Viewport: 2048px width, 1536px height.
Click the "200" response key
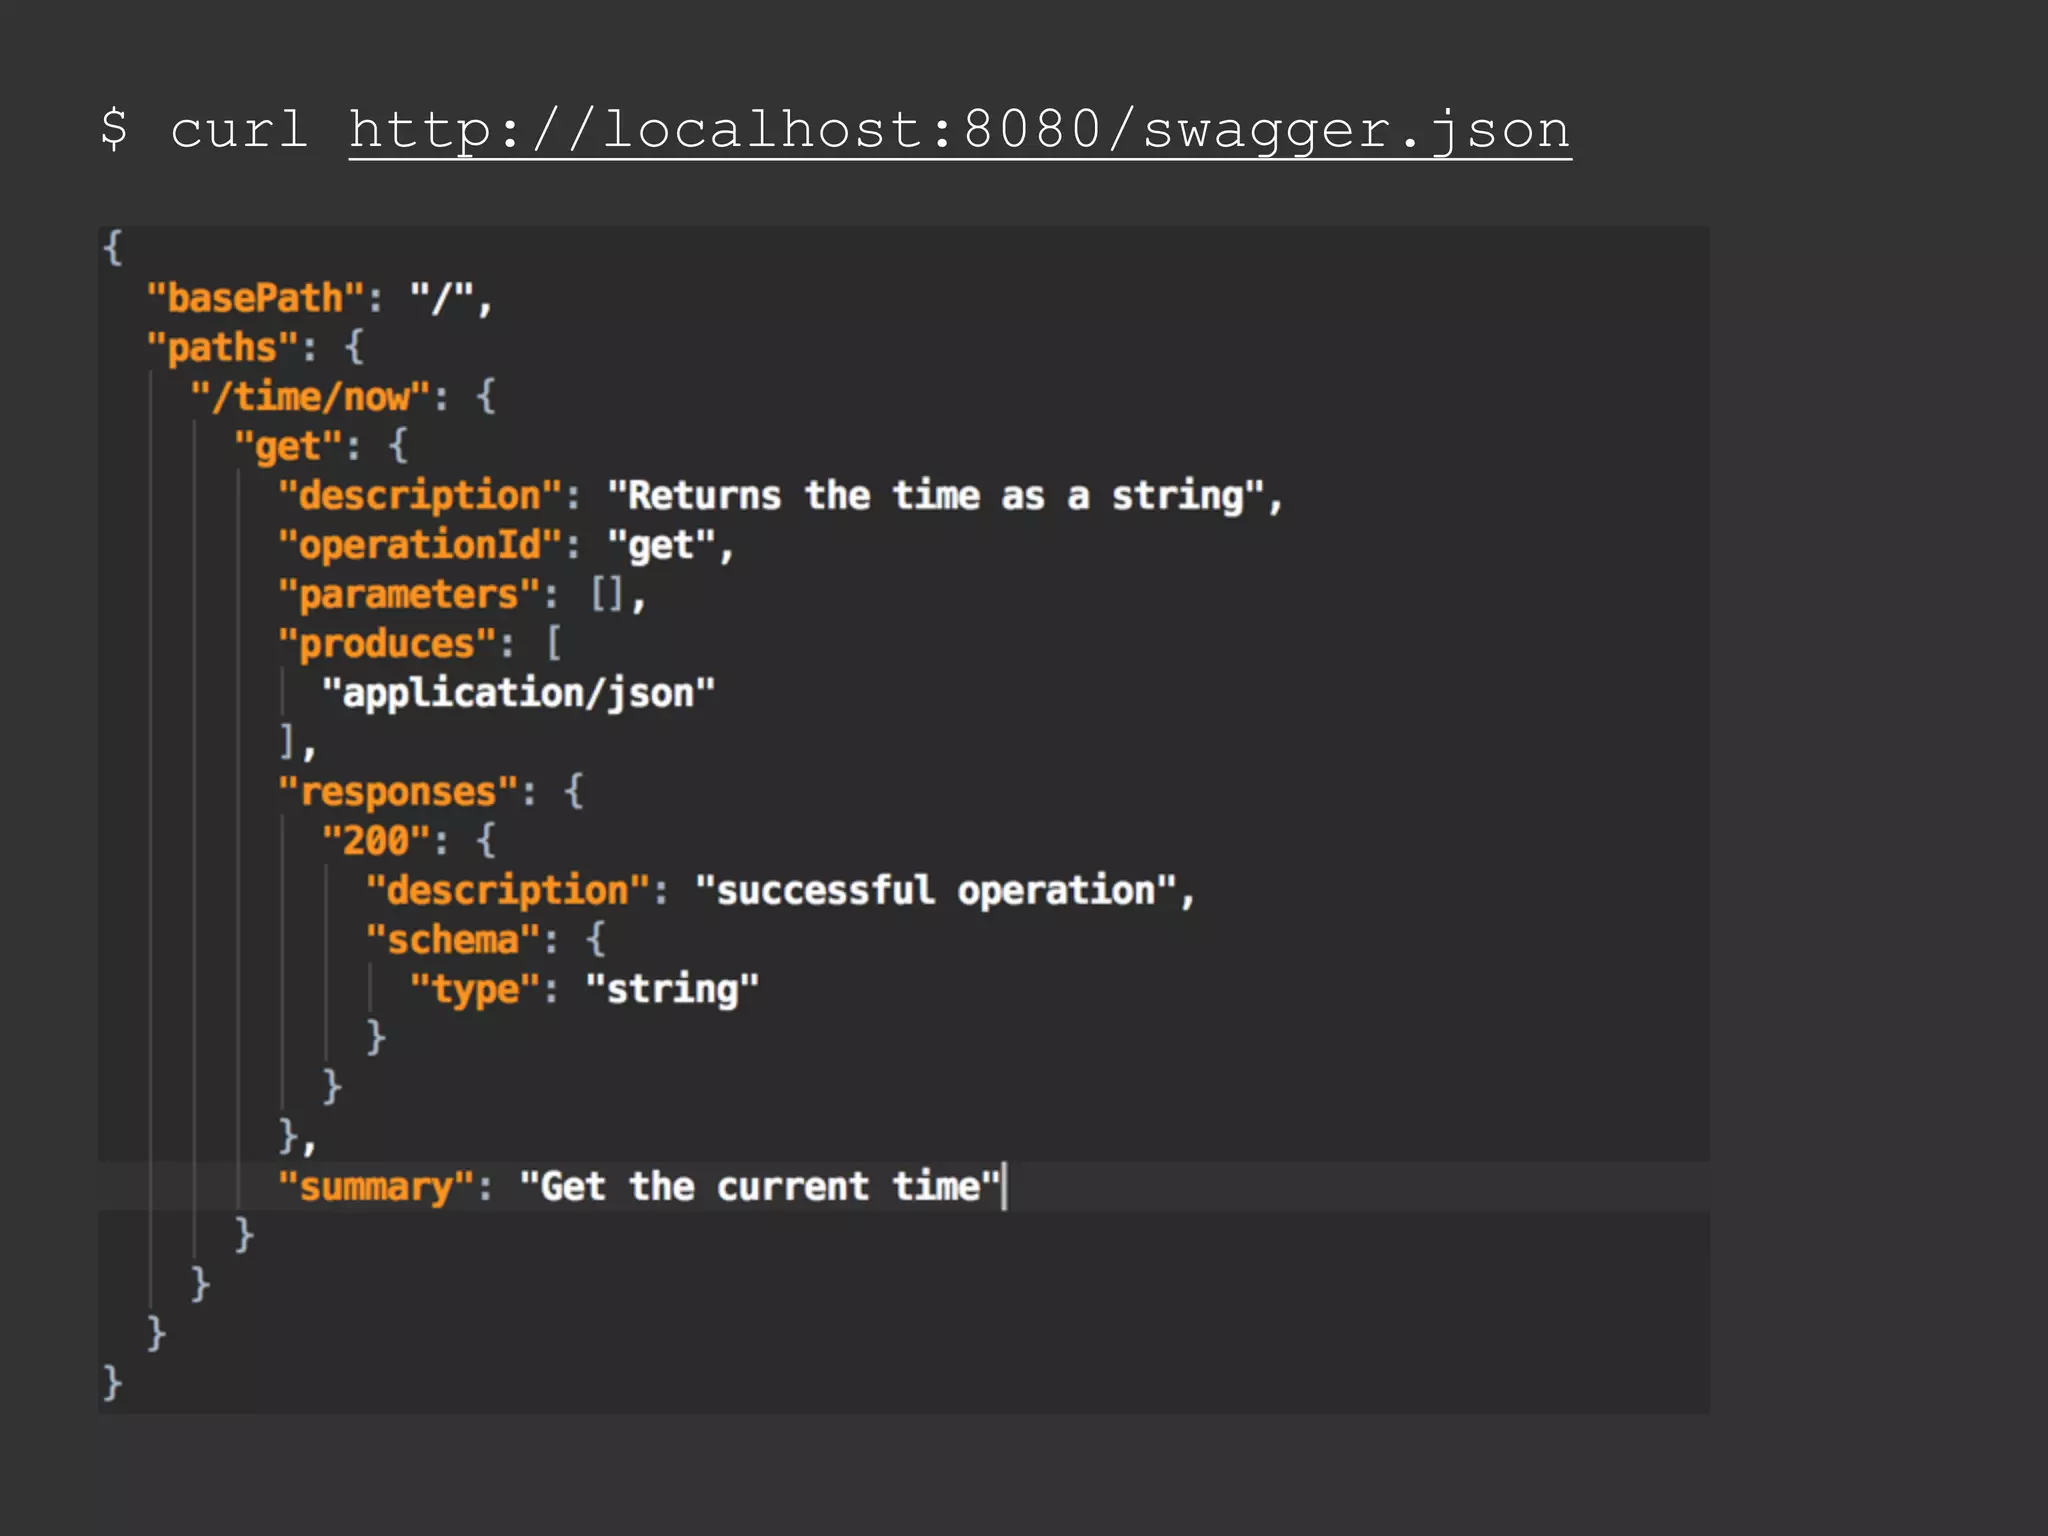click(x=376, y=841)
